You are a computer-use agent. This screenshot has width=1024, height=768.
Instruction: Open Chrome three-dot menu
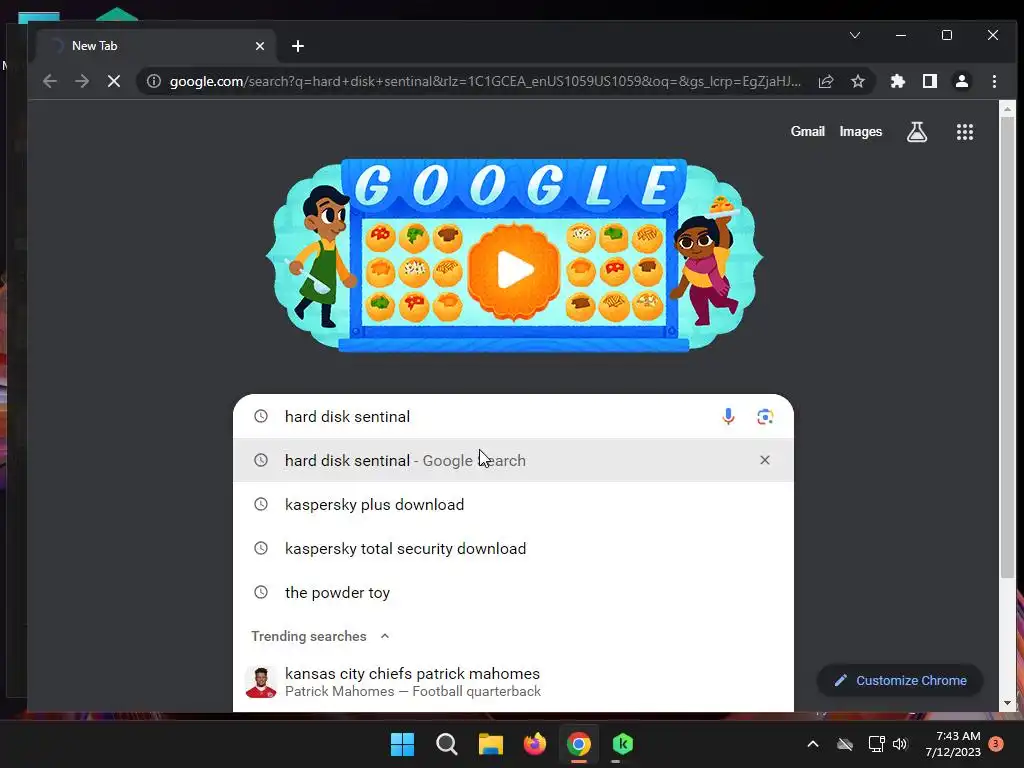coord(994,81)
